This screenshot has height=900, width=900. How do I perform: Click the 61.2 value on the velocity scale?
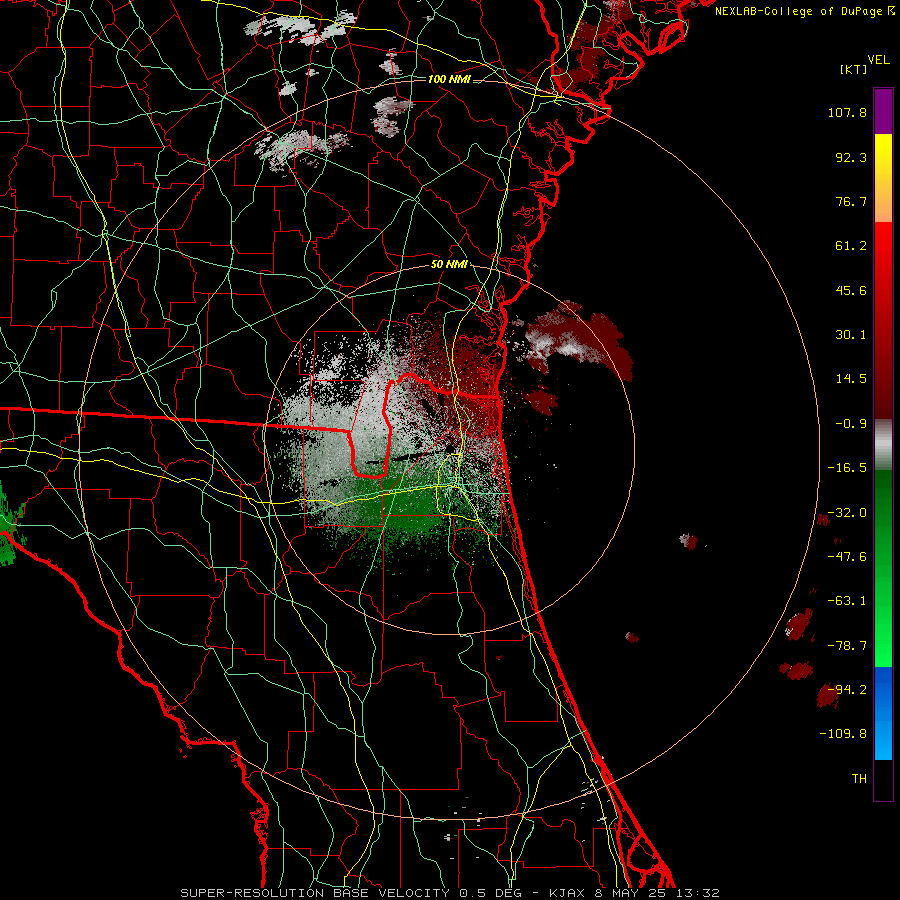851,246
